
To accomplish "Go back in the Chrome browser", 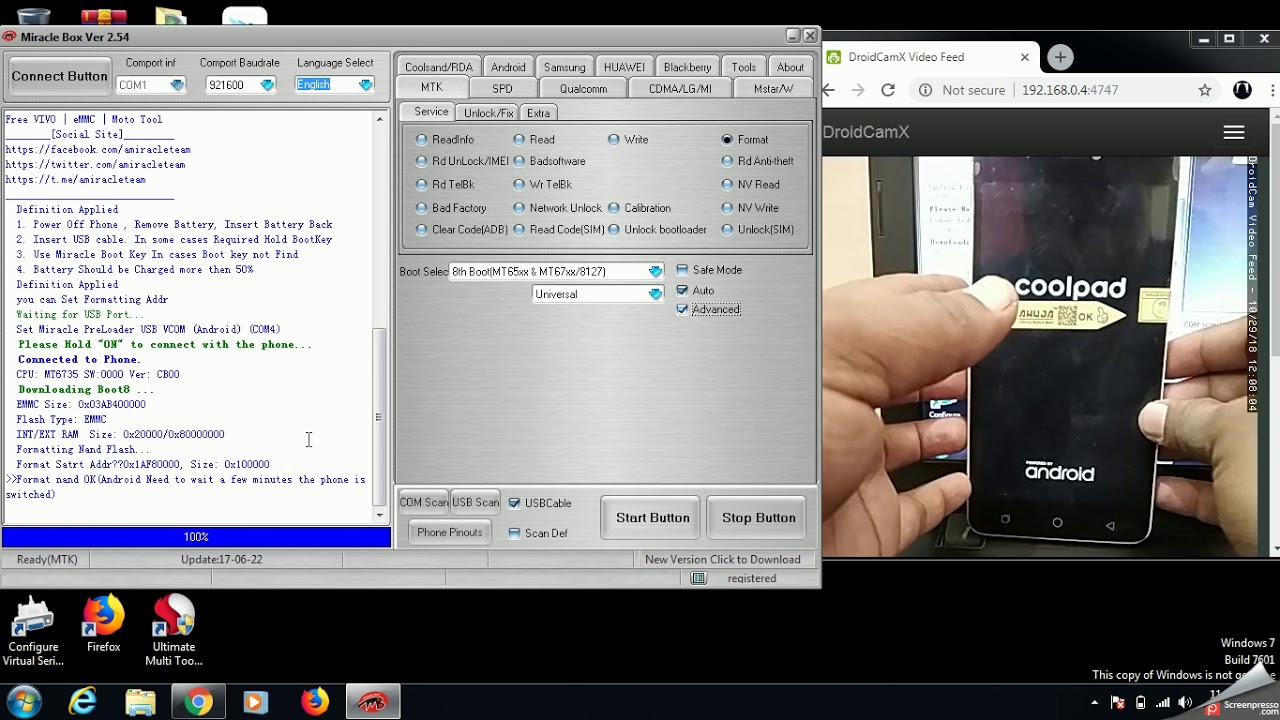I will 829,90.
